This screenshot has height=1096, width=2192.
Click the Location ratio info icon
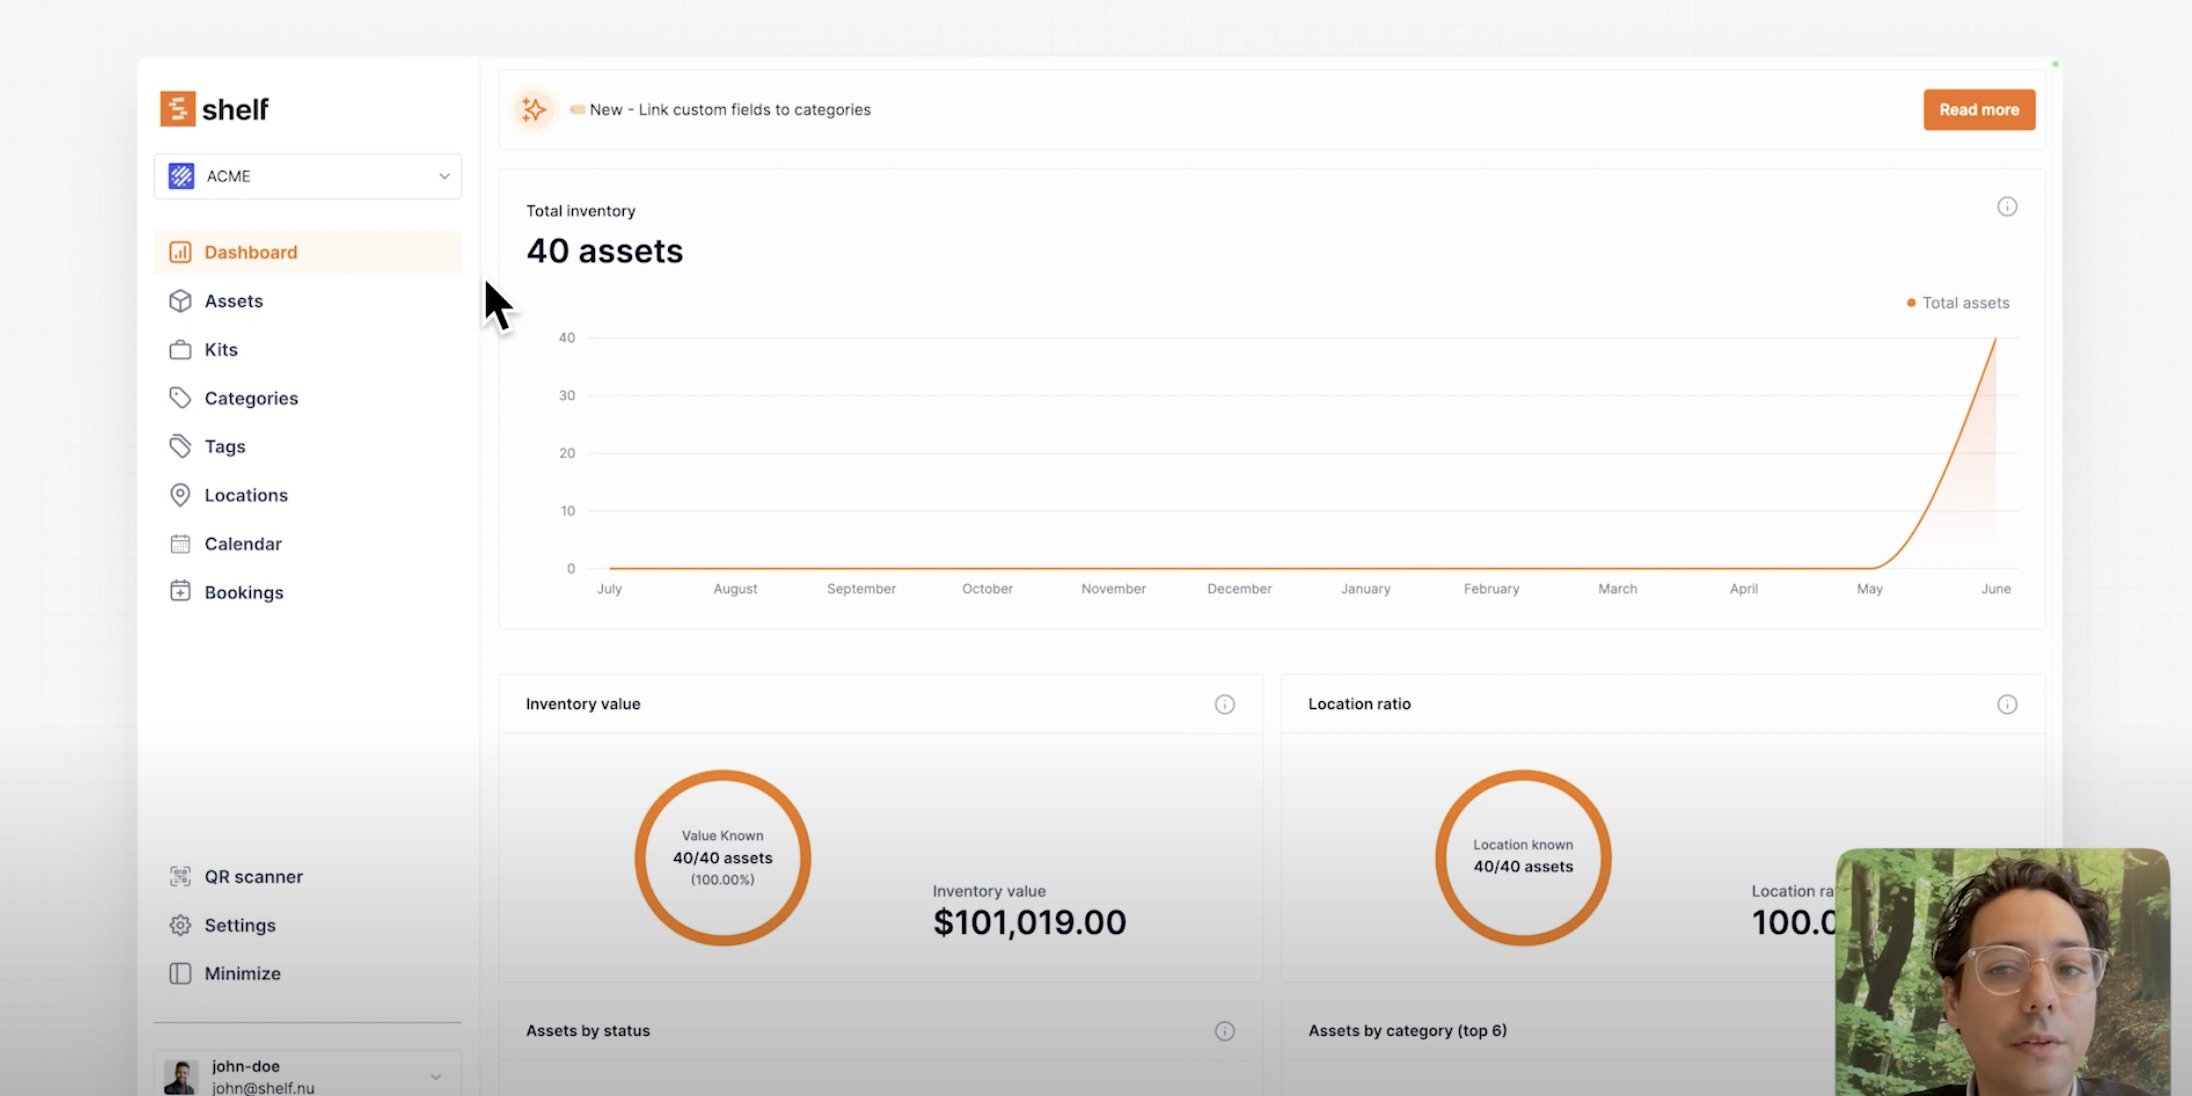click(2007, 704)
